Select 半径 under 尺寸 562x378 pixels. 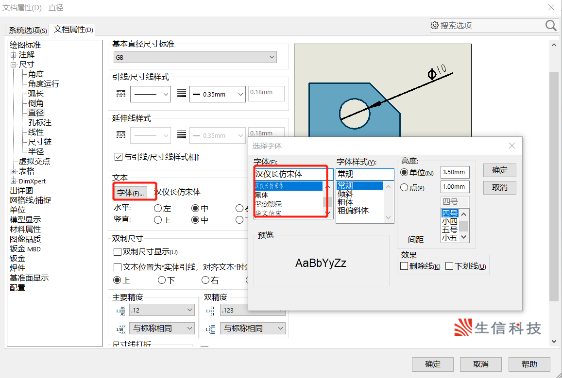pyautogui.click(x=36, y=152)
